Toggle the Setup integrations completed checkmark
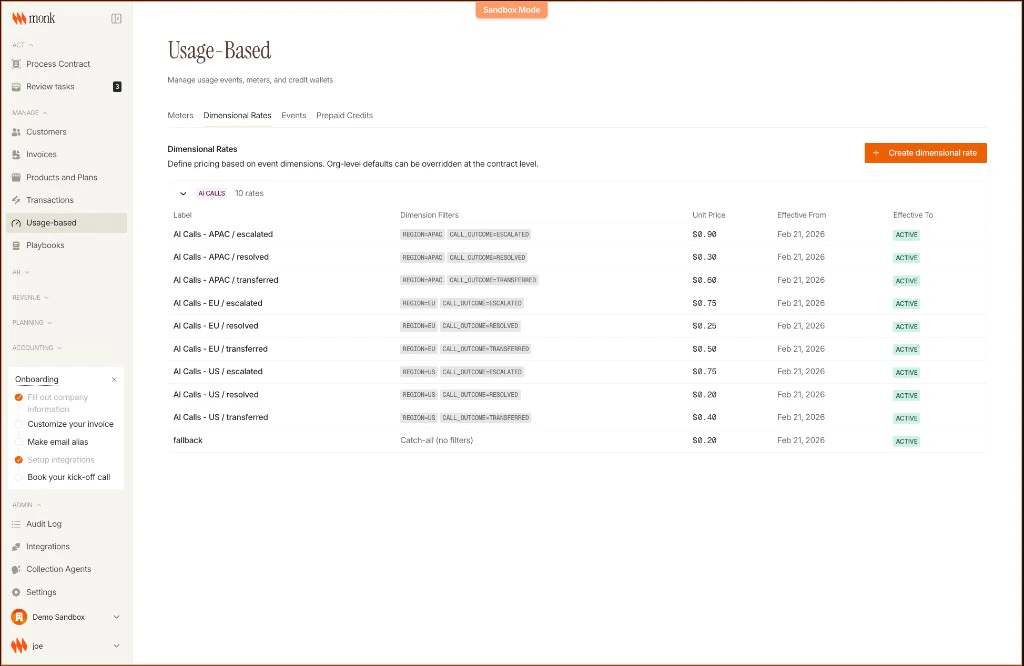This screenshot has width=1024, height=666. 19,460
